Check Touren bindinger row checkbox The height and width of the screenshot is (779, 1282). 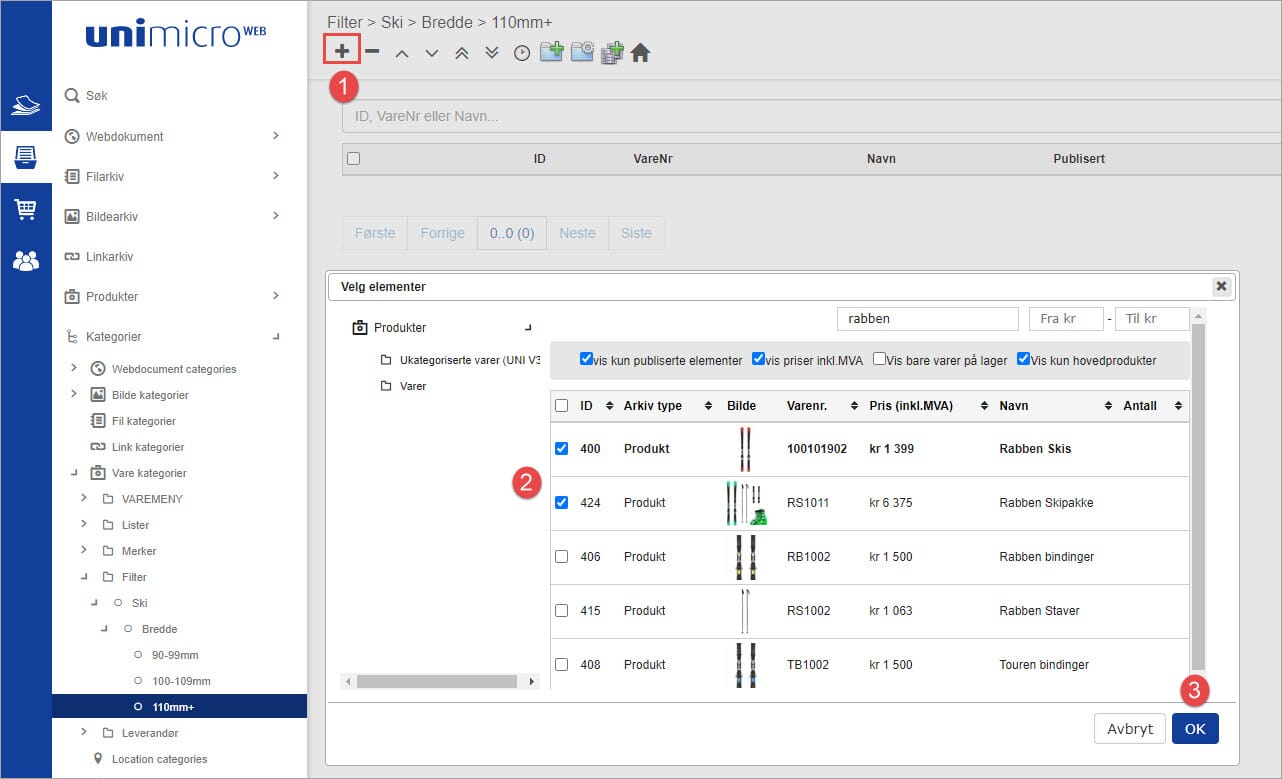(x=561, y=664)
